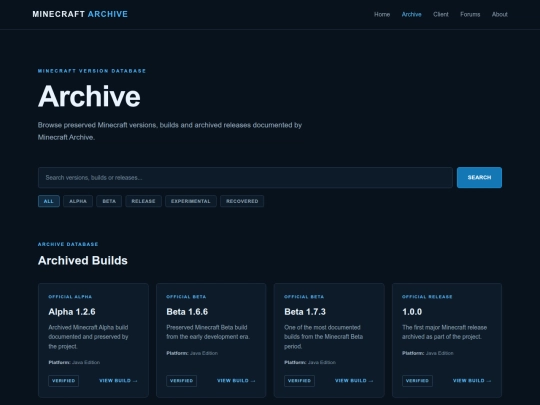Go to the Client page
The image size is (540, 405).
[441, 14]
